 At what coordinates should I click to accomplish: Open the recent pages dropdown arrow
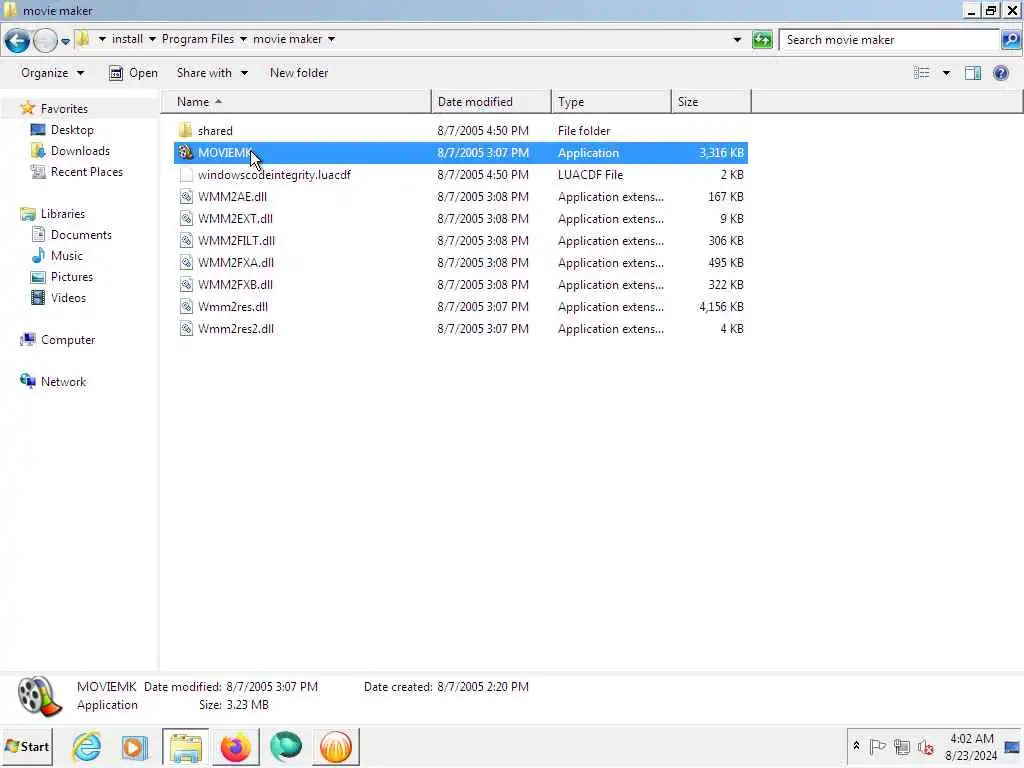65,41
